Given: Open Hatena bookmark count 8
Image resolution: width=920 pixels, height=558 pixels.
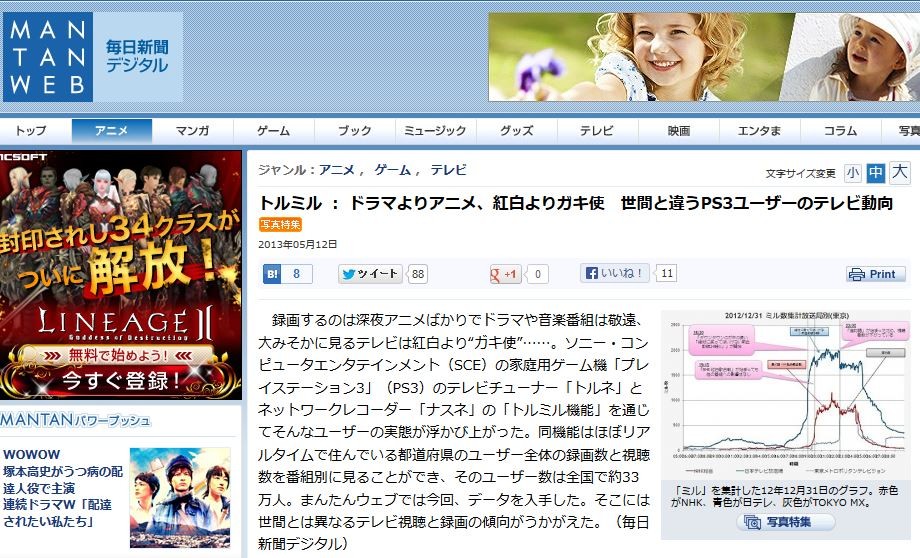Looking at the screenshot, I should (296, 273).
